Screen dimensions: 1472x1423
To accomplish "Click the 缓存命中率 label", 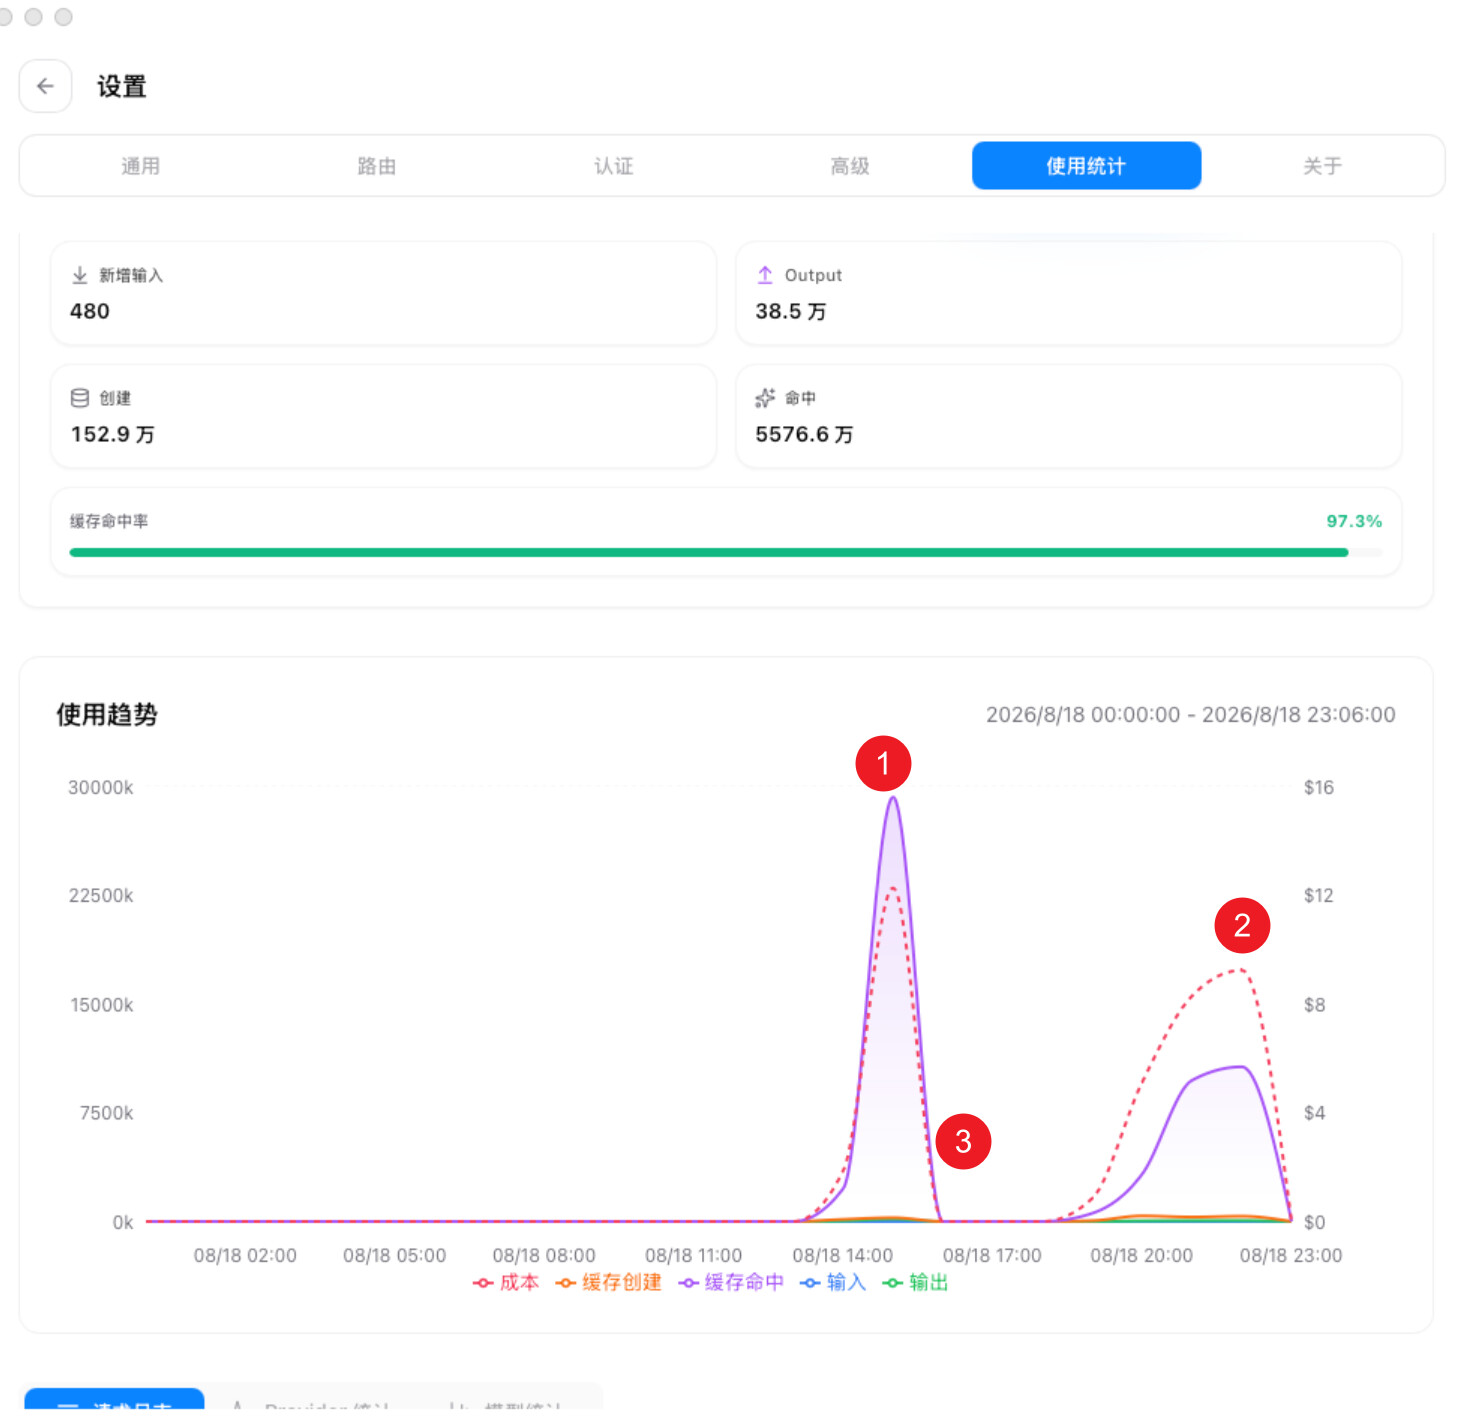I will (x=109, y=521).
